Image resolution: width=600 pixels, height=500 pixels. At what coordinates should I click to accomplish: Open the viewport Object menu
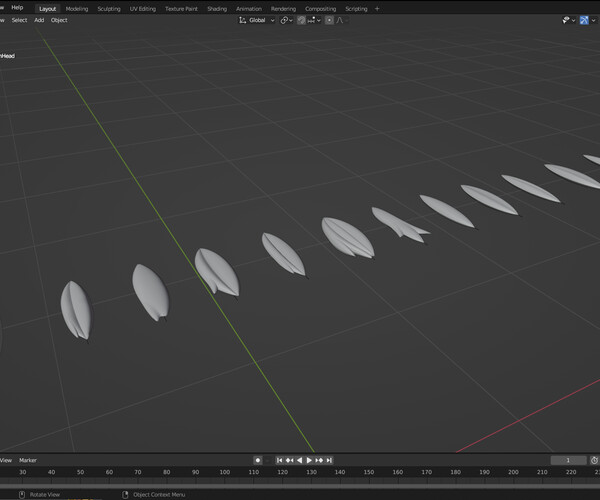coord(59,20)
